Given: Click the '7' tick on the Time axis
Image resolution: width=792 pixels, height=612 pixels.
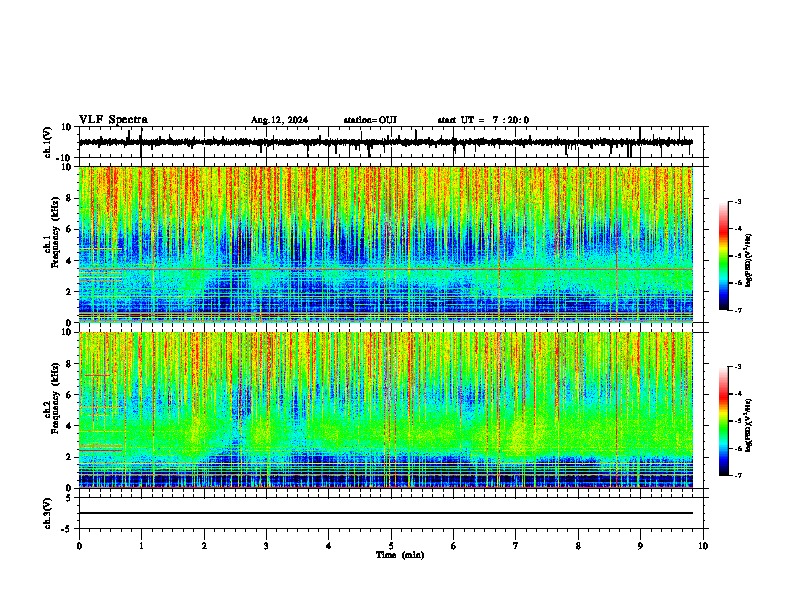Looking at the screenshot, I should 516,546.
